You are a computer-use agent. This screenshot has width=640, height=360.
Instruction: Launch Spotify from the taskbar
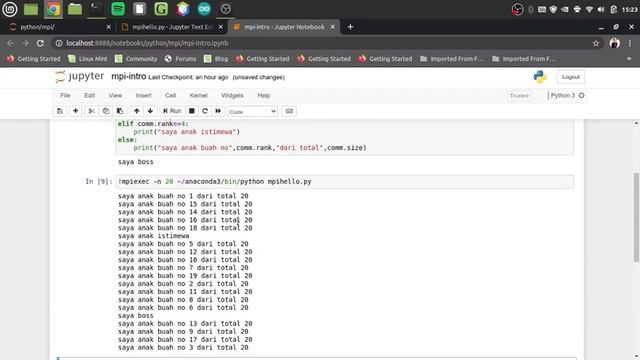pyautogui.click(x=118, y=9)
